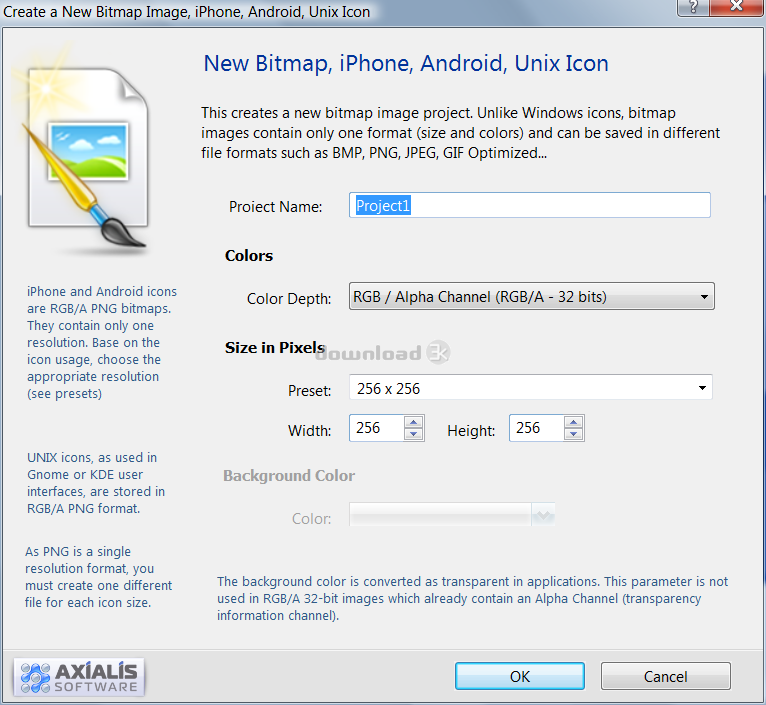Click the Height value field
The width and height of the screenshot is (766, 705).
pos(536,428)
